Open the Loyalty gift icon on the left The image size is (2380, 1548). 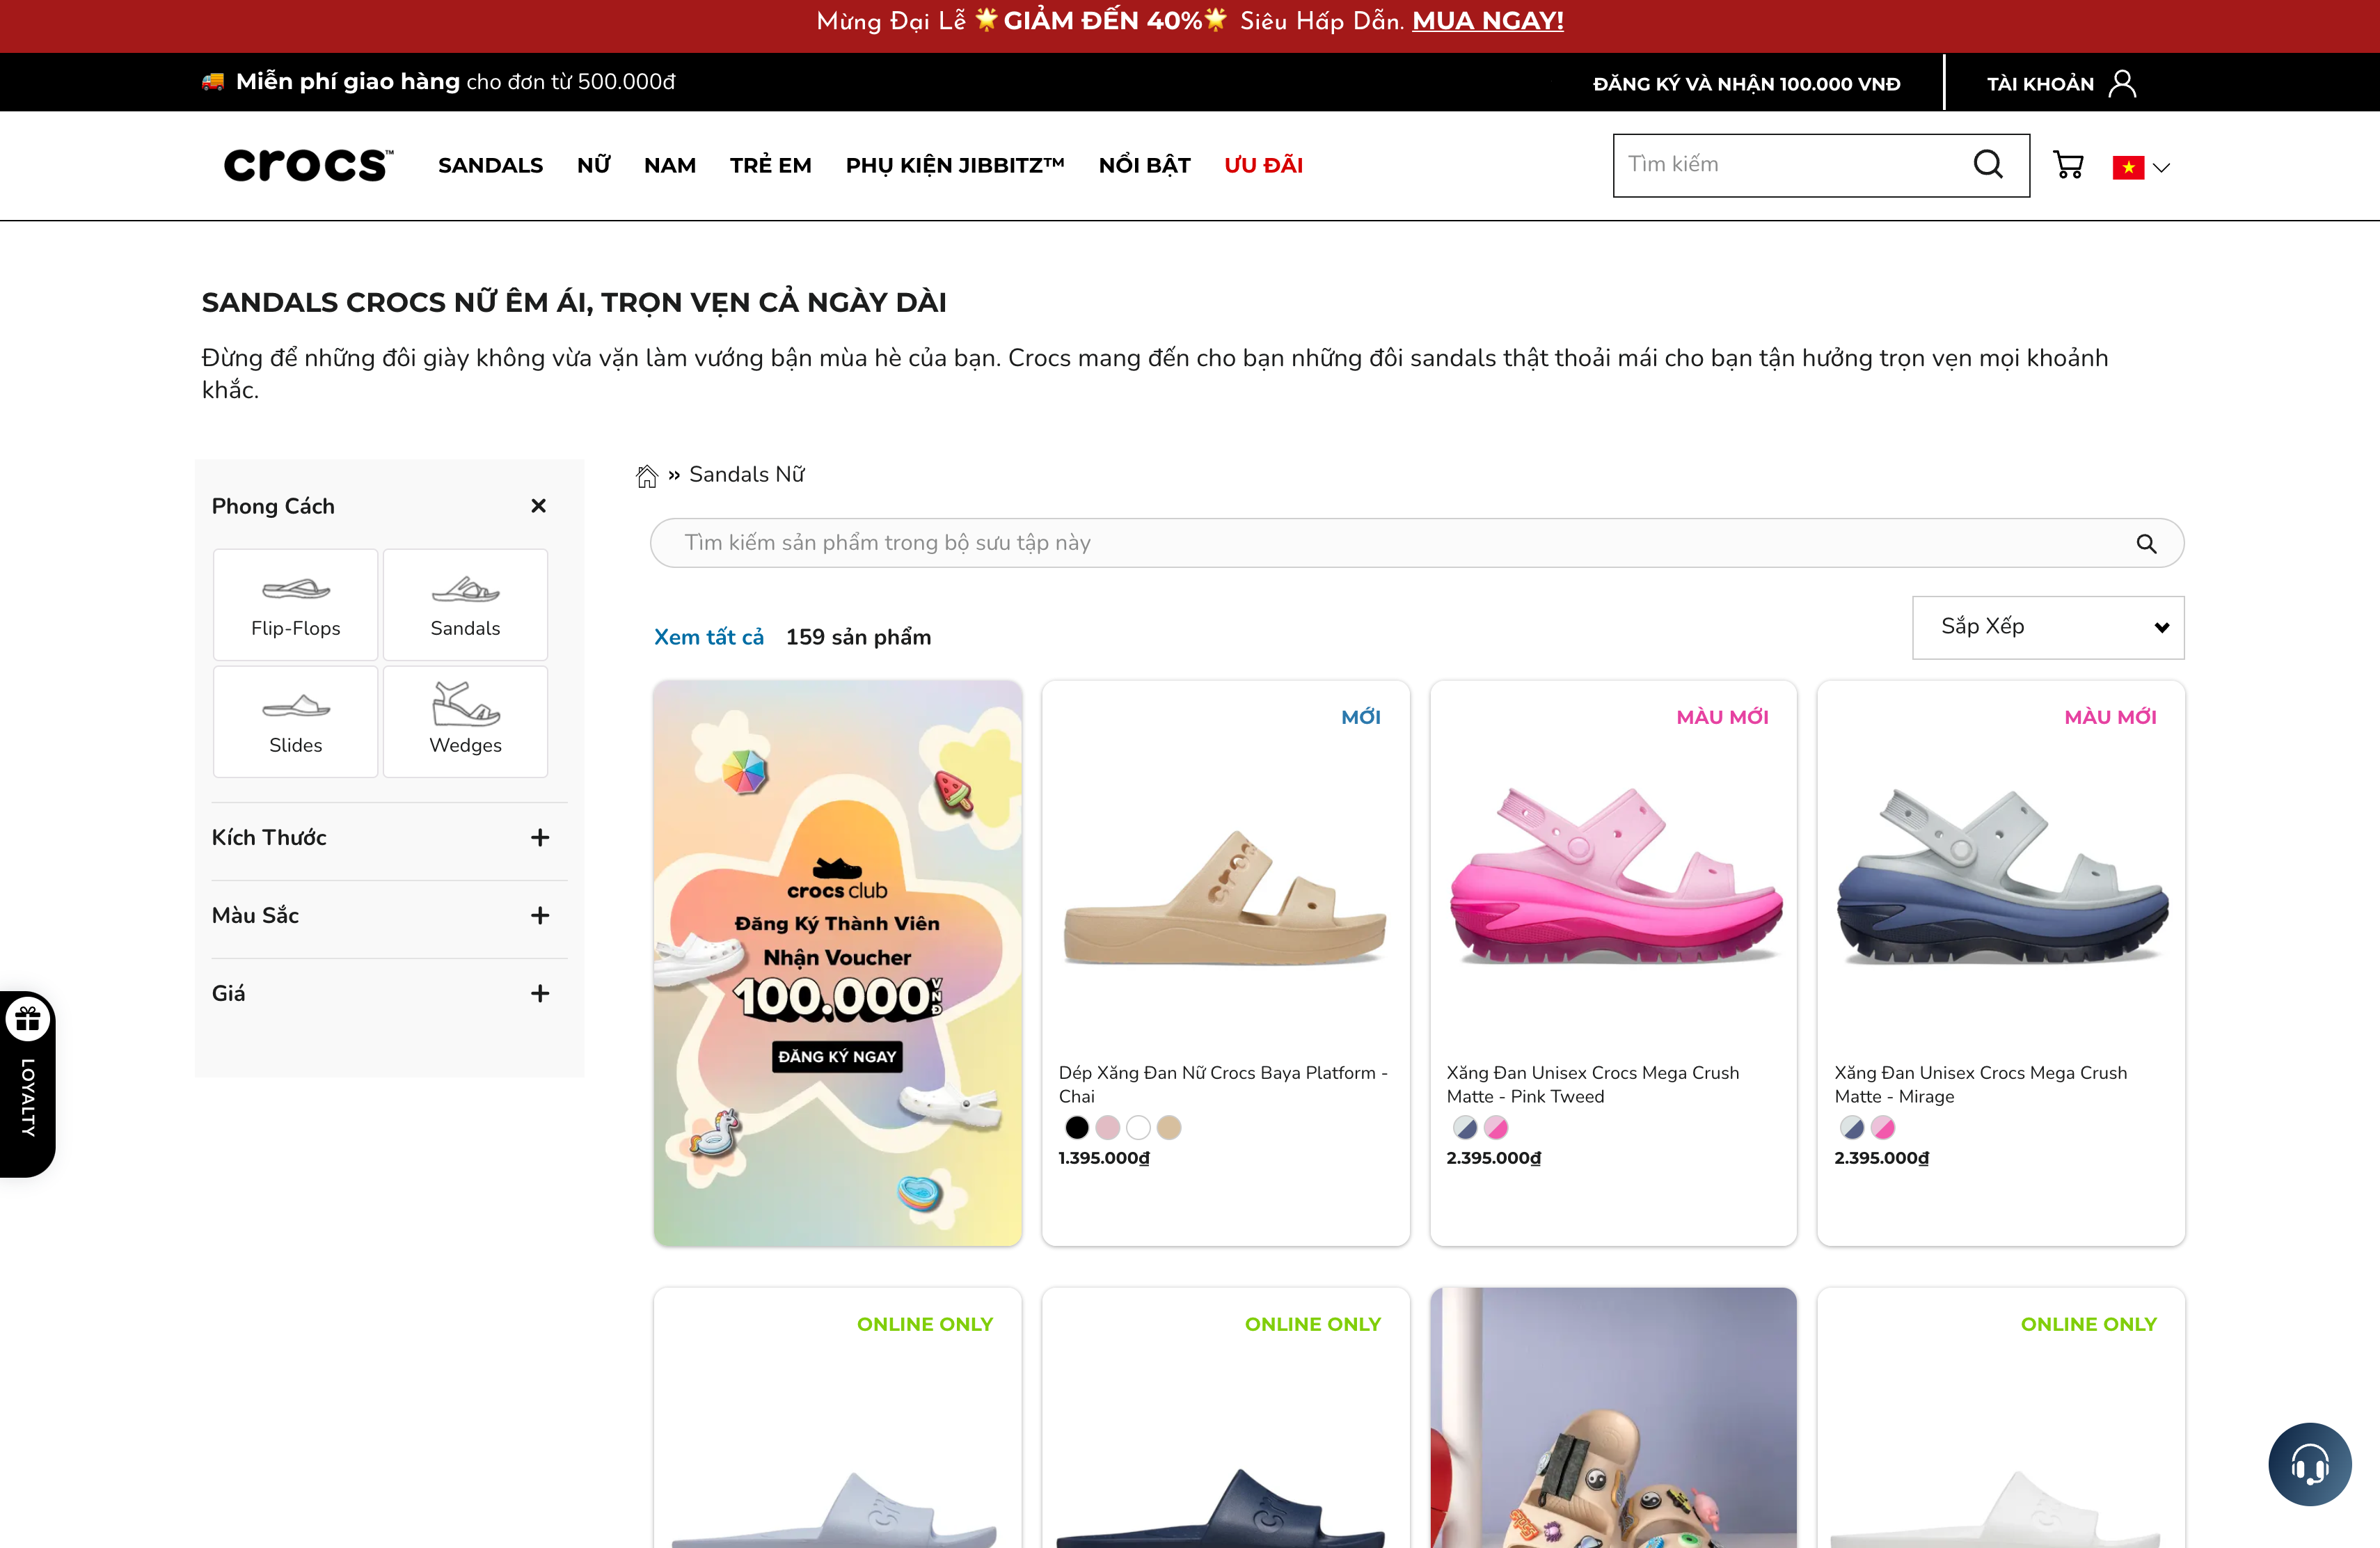(x=27, y=1018)
